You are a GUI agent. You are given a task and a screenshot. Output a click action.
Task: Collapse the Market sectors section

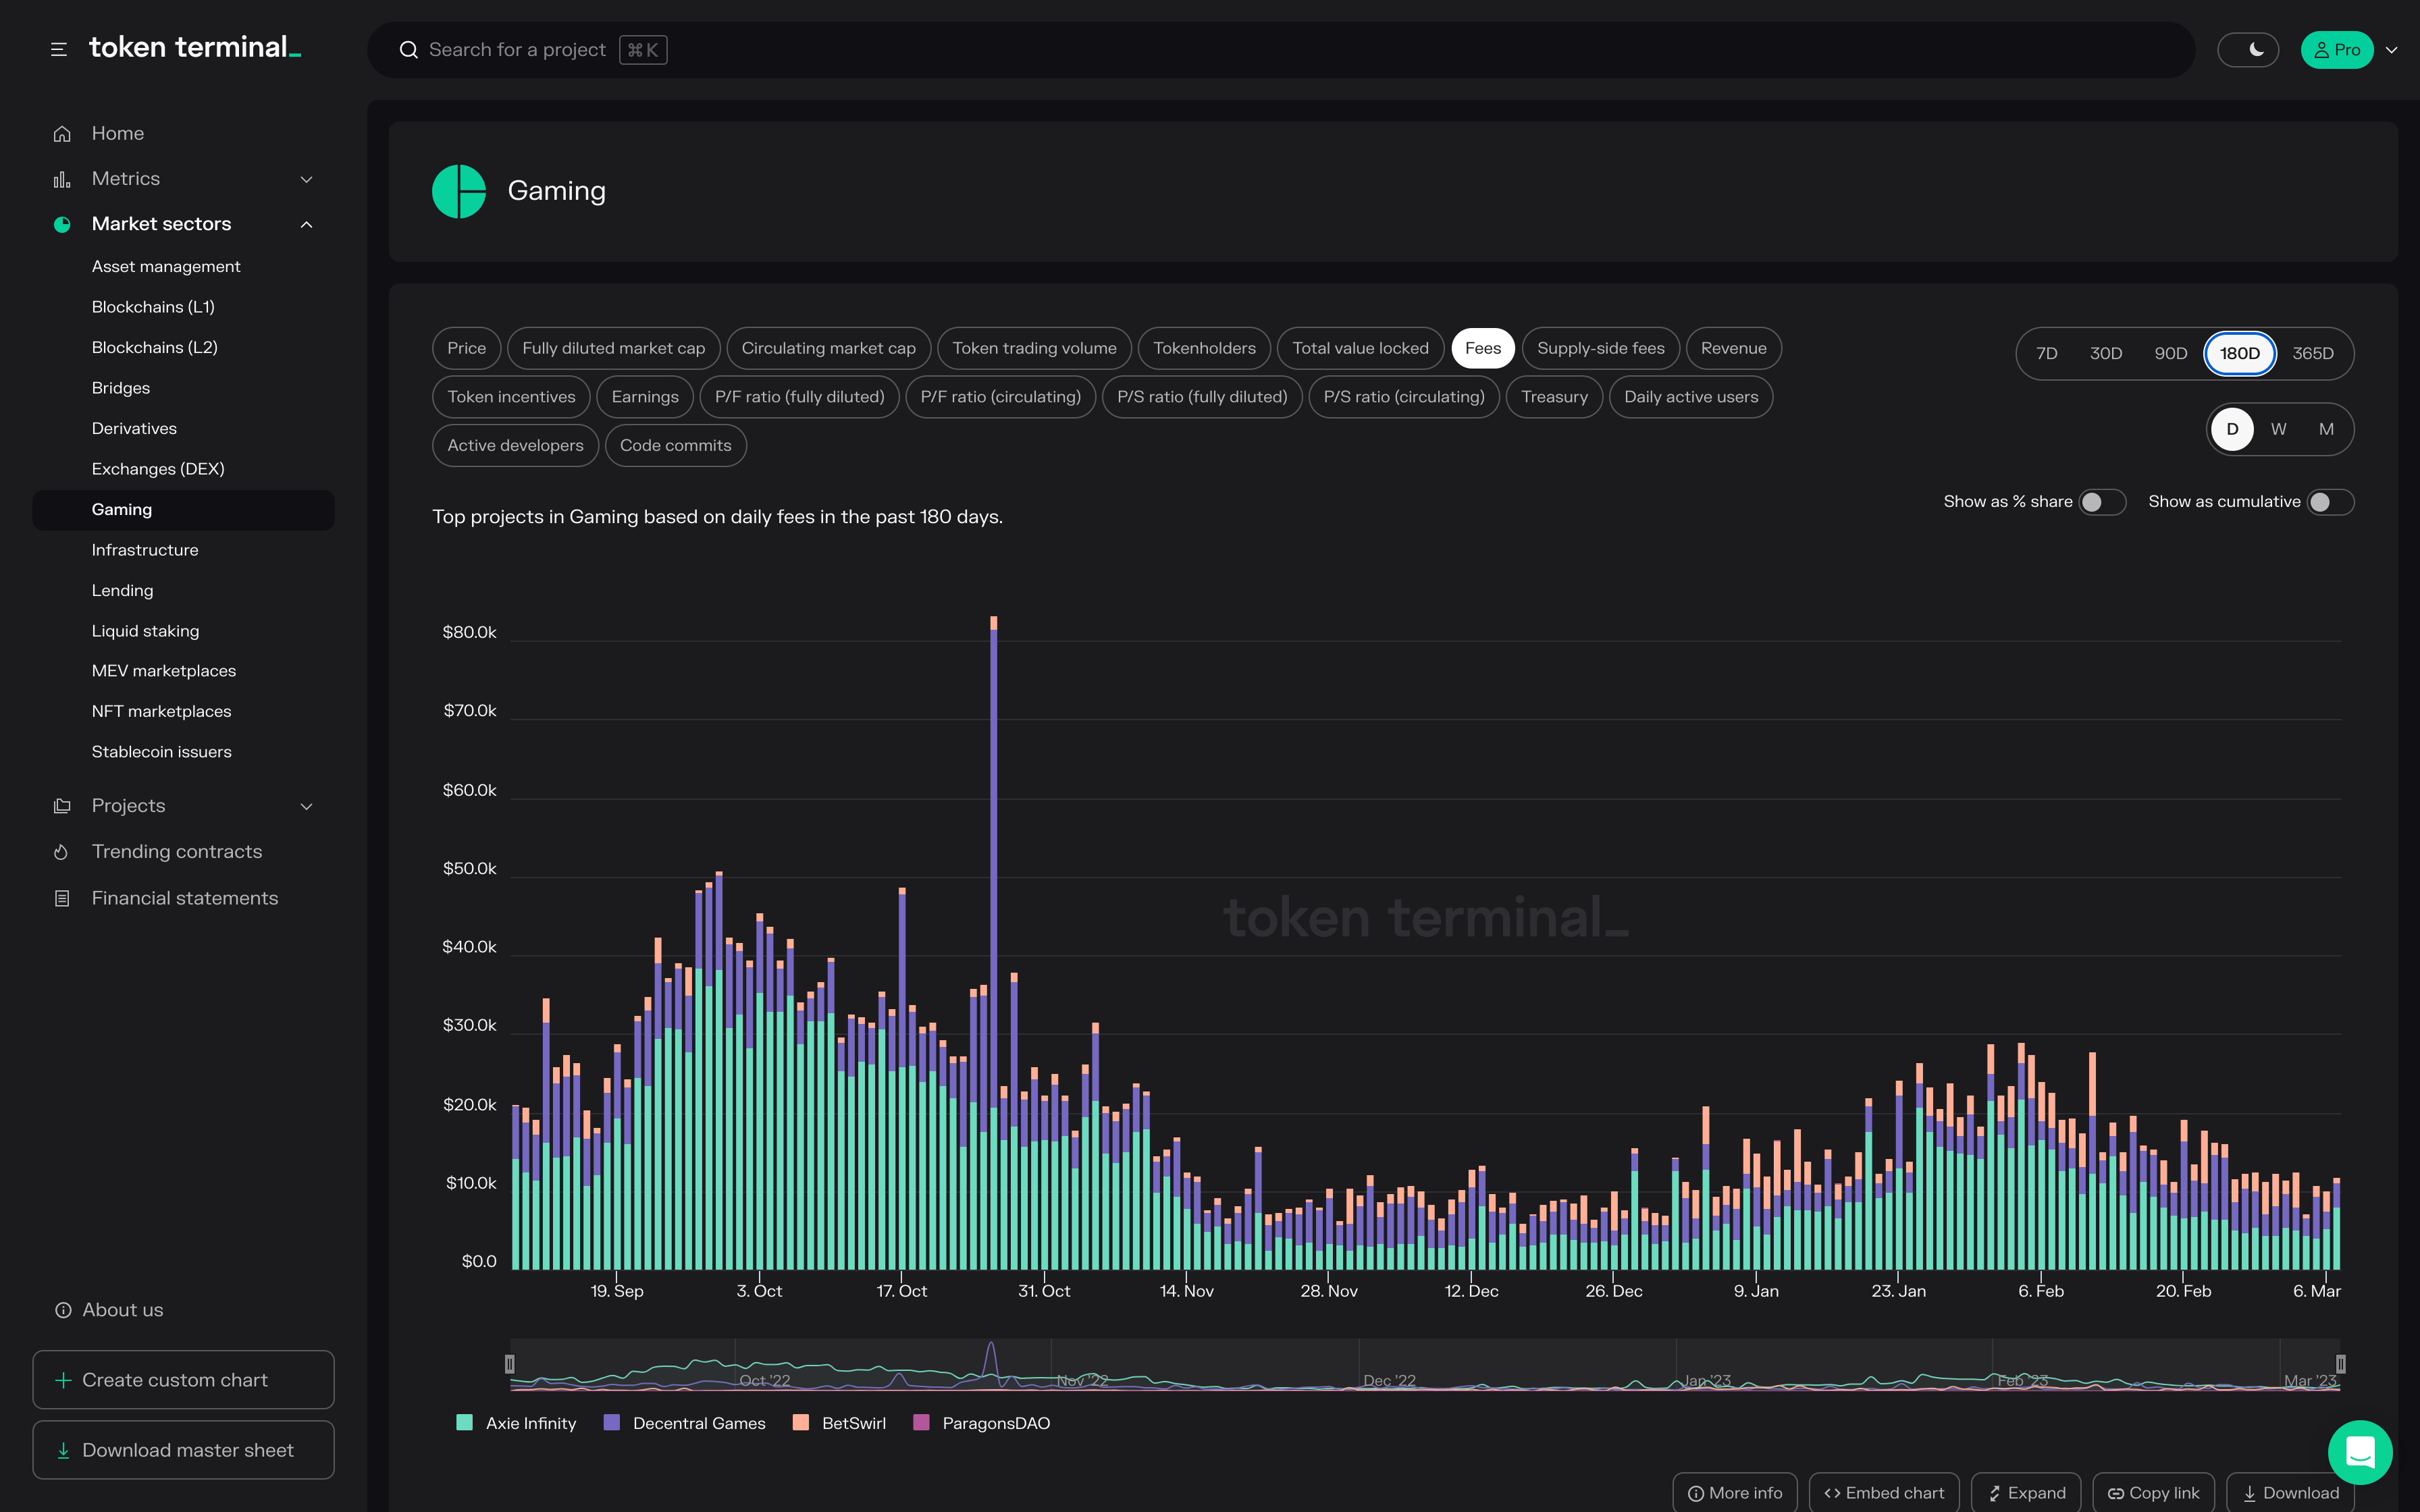(x=306, y=224)
